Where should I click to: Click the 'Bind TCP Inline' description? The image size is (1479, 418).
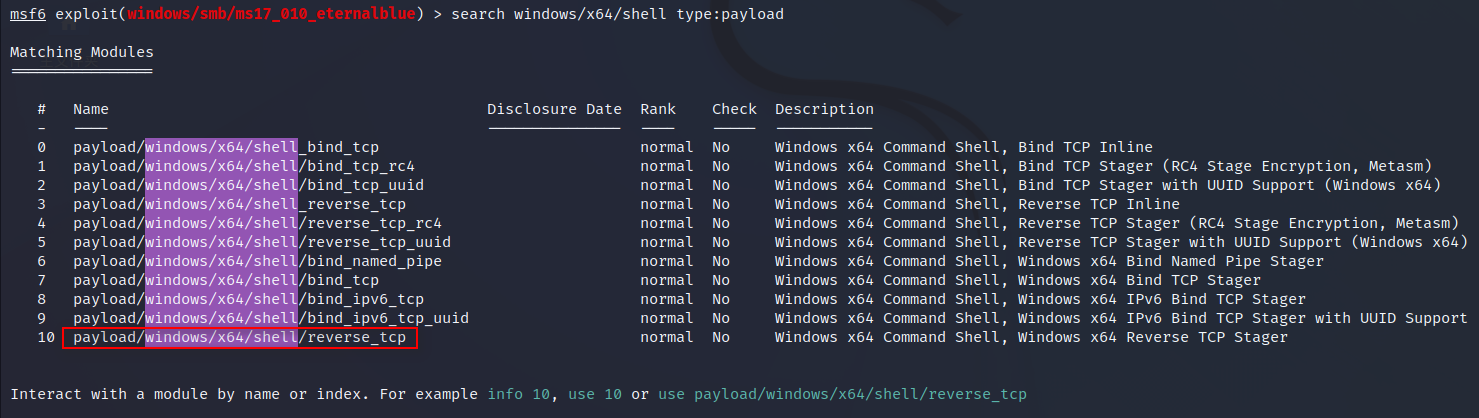coord(964,147)
